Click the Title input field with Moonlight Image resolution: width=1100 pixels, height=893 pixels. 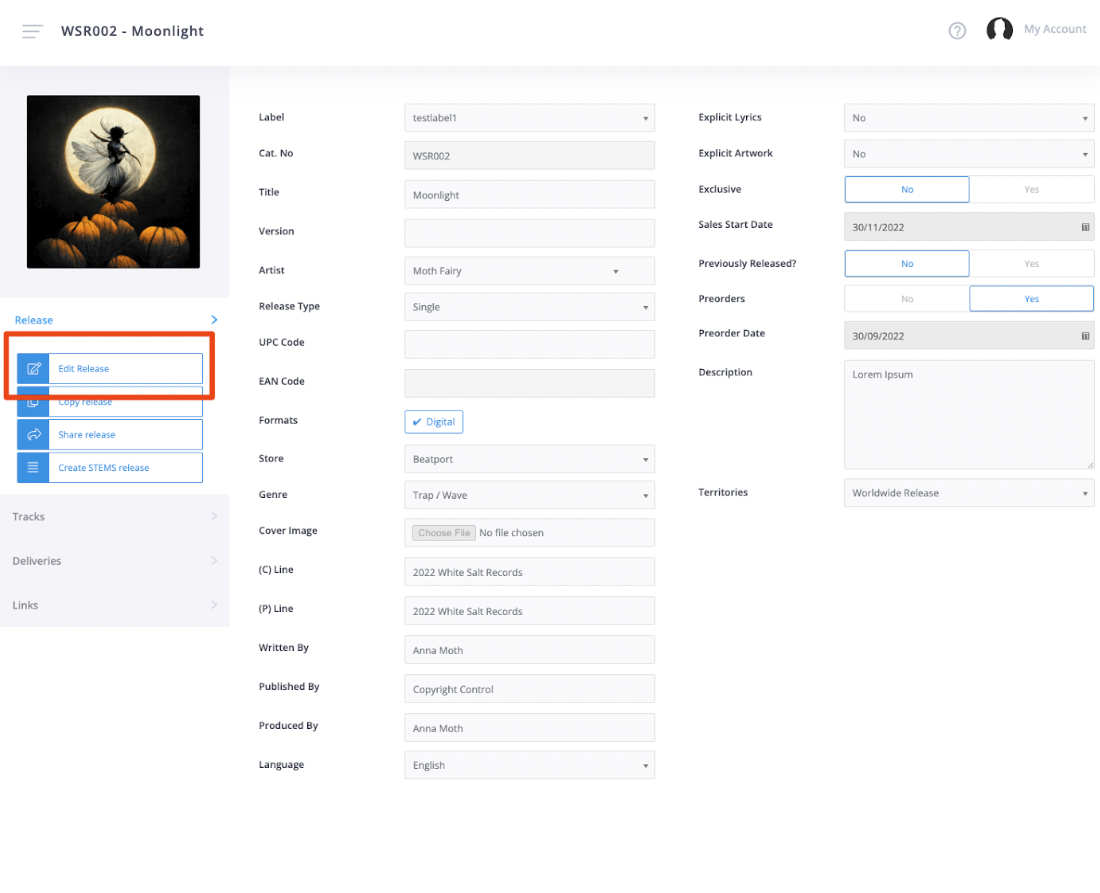(530, 194)
